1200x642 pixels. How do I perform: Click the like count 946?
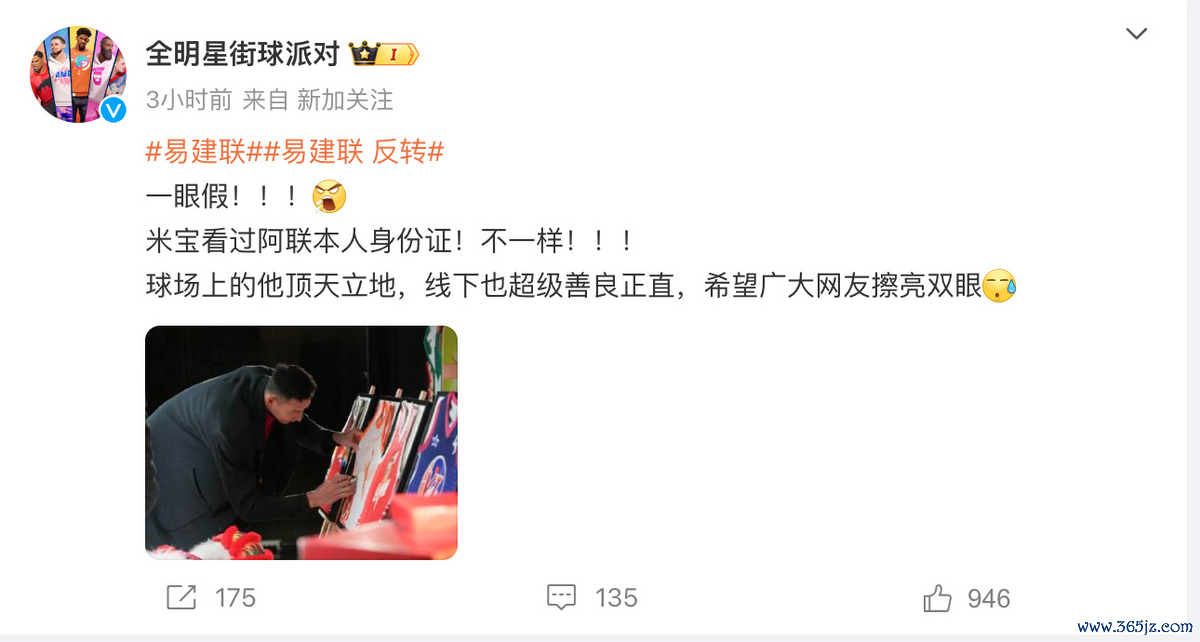click(x=989, y=598)
